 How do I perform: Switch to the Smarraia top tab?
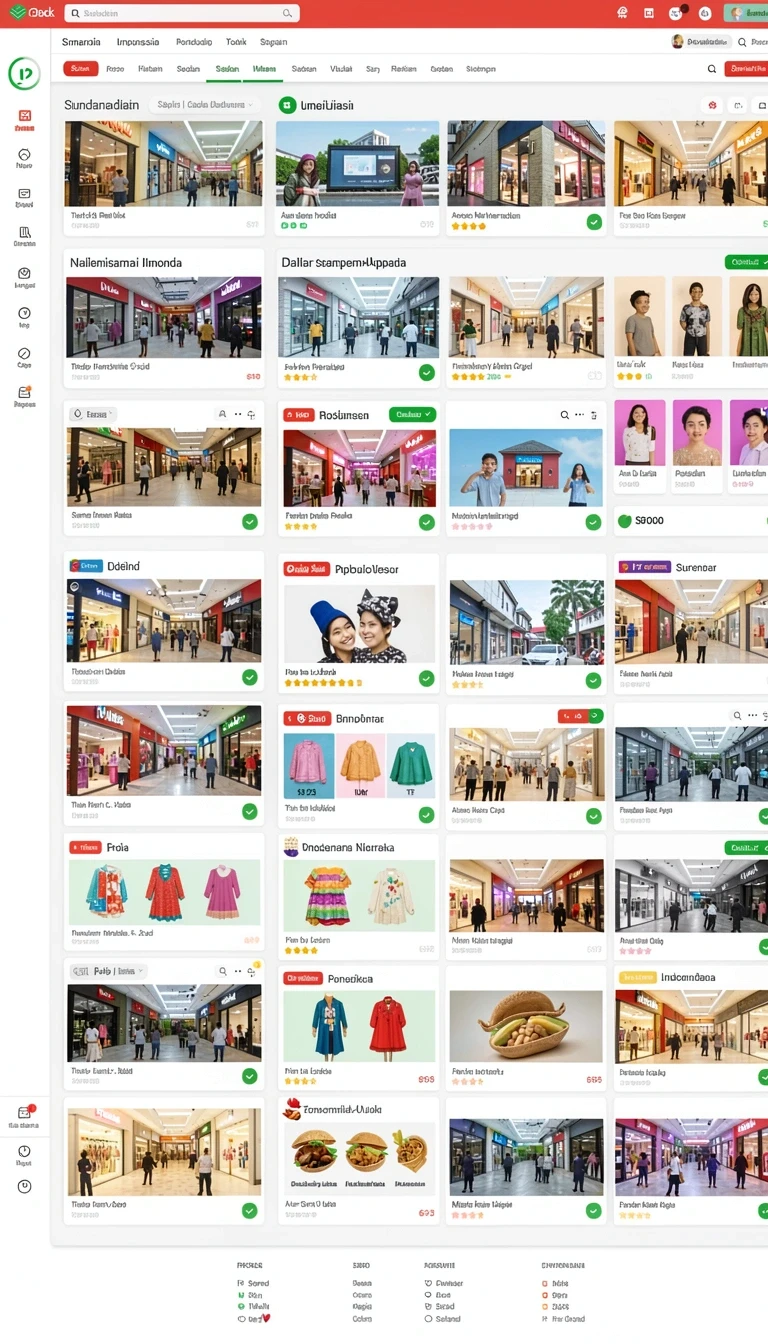[81, 42]
